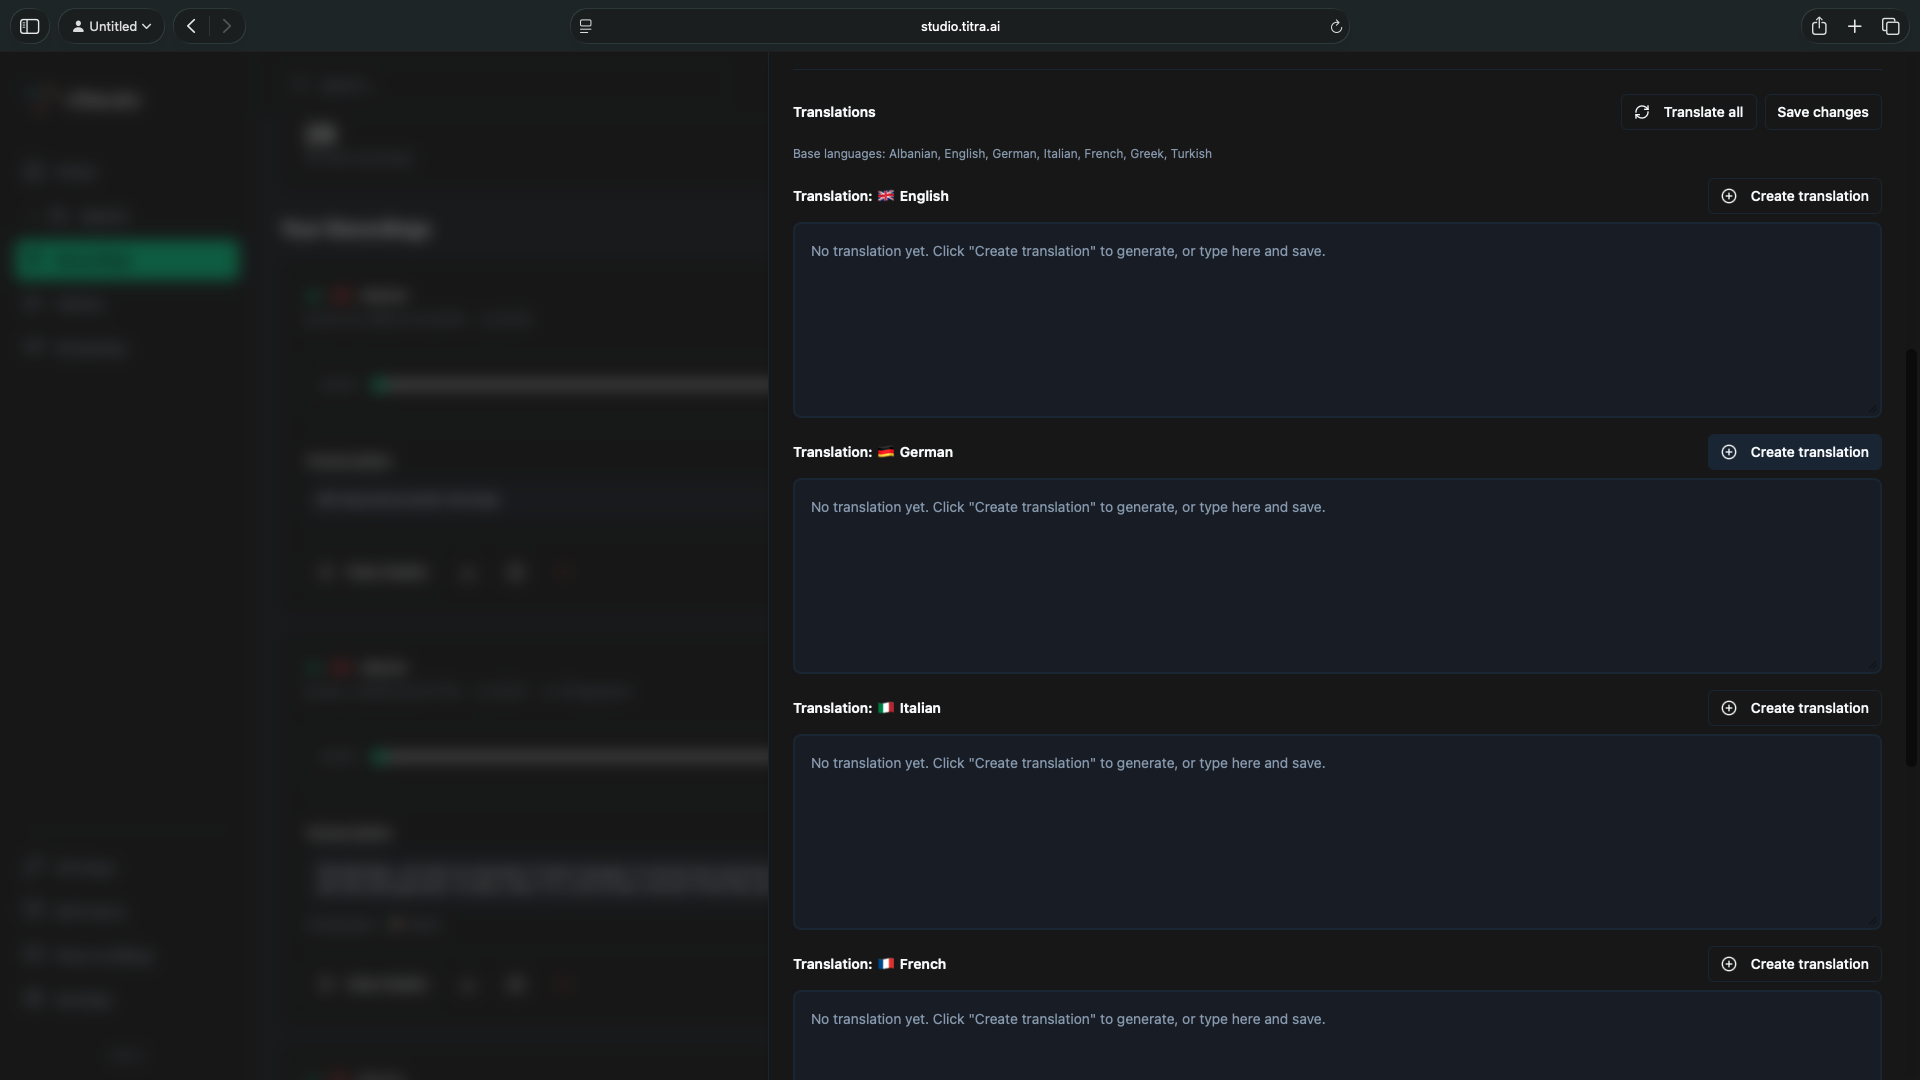
Task: Go back with the browser back arrow
Action: tap(191, 26)
